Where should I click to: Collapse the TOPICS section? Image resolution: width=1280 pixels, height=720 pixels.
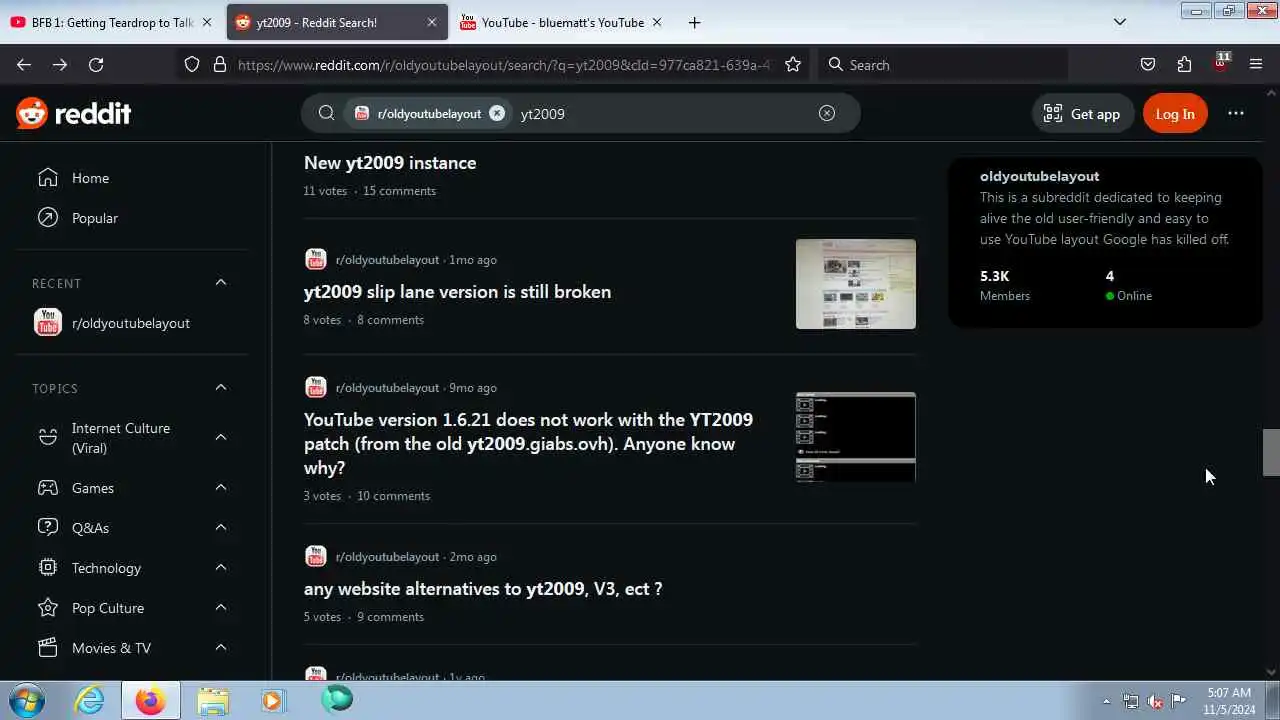click(x=221, y=388)
